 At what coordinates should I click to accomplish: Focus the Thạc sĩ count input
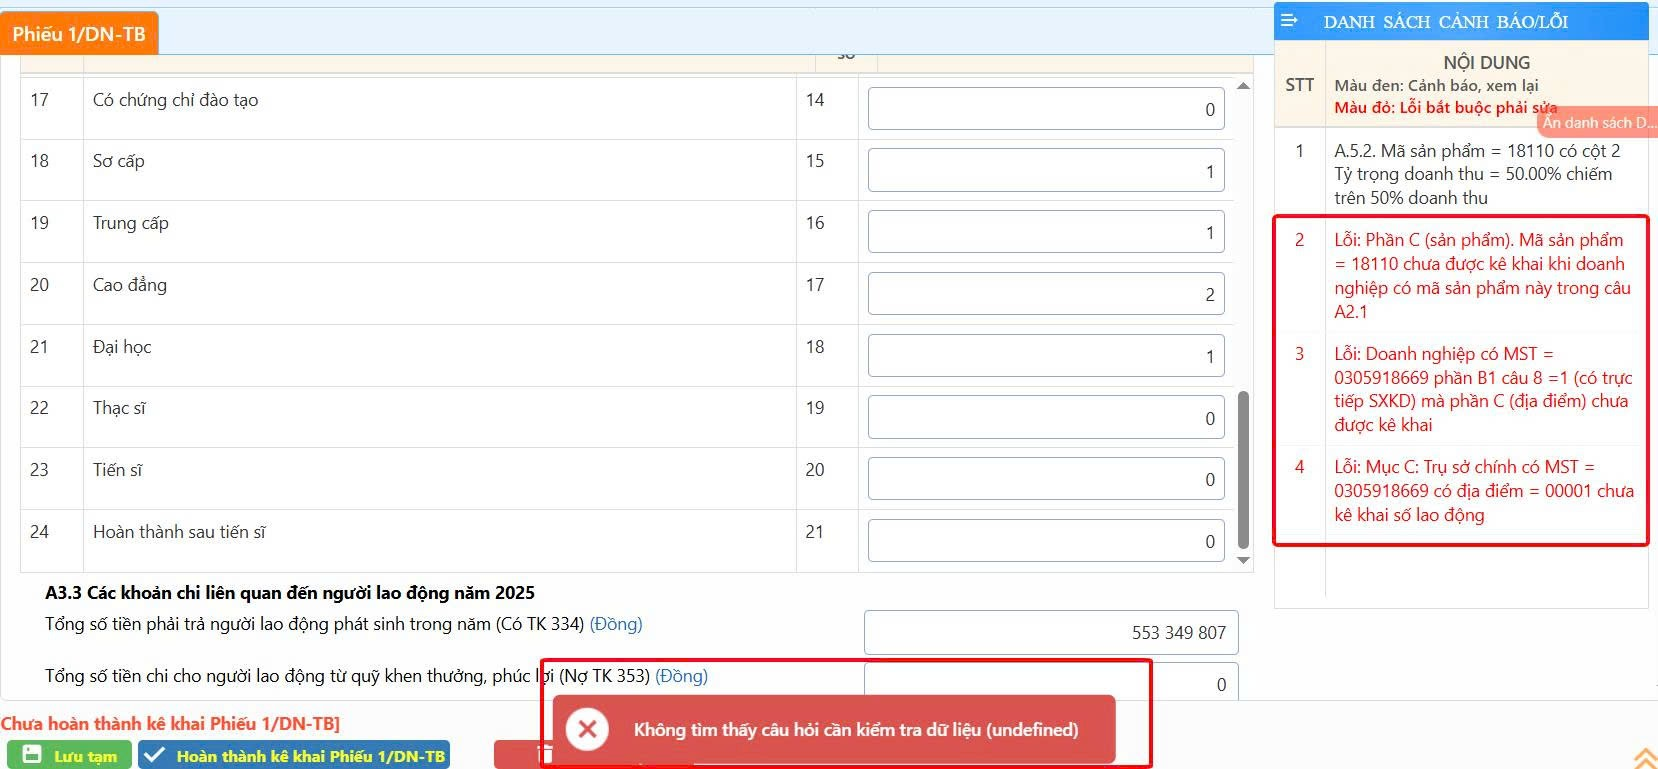[x=1045, y=418]
